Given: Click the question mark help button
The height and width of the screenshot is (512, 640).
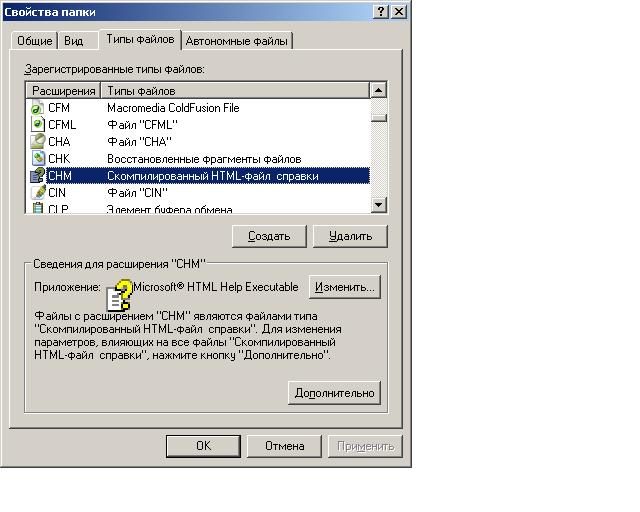Looking at the screenshot, I should point(381,11).
